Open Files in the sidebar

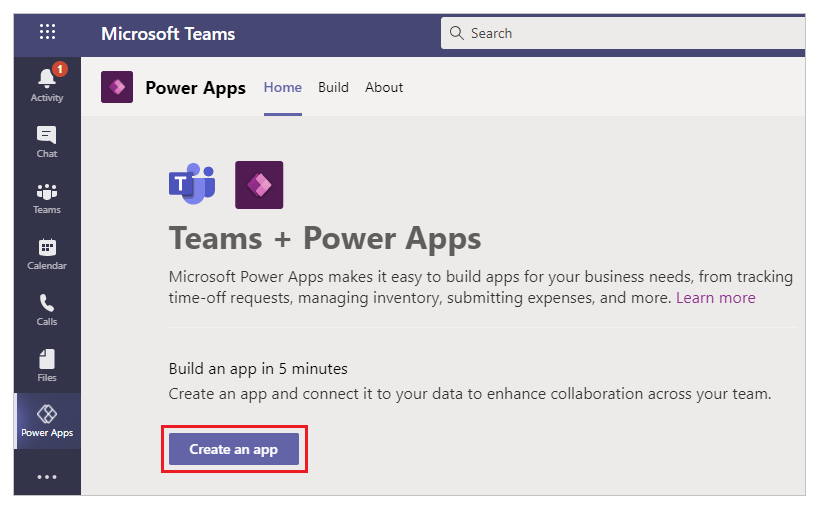pos(47,366)
